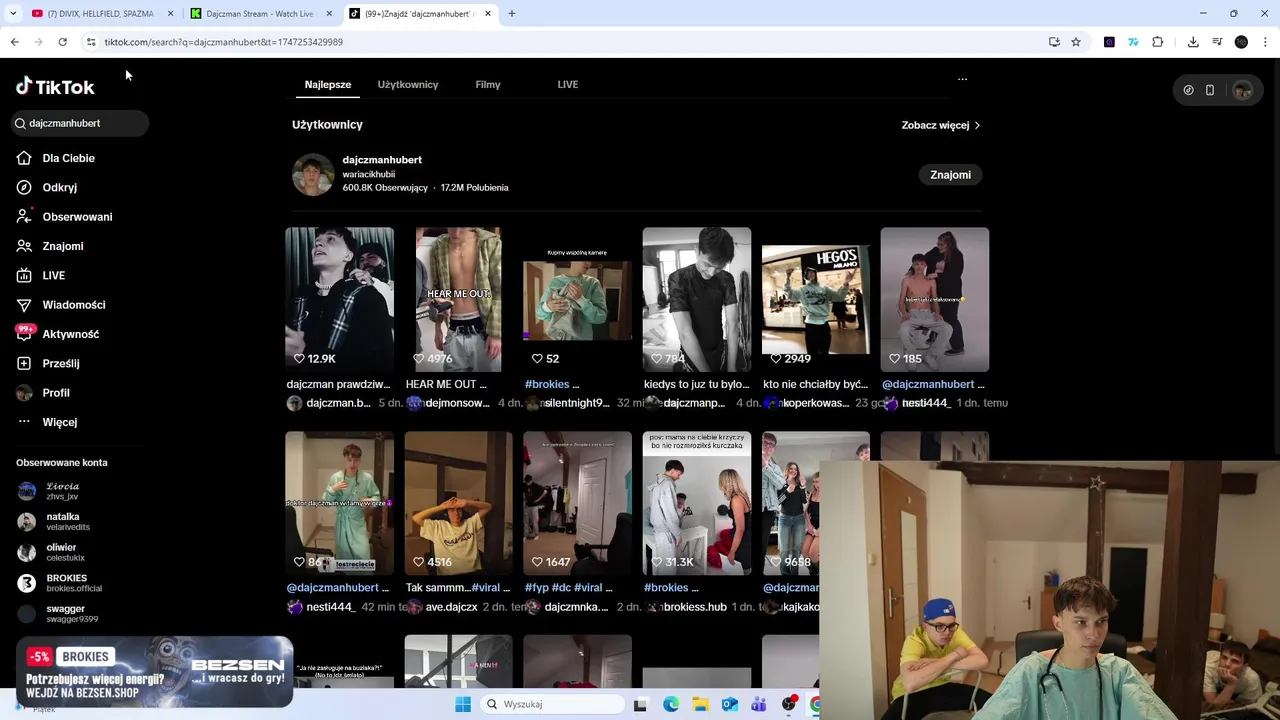The image size is (1280, 720).
Task: Open dajczmanhubert profile avatar
Action: click(313, 175)
